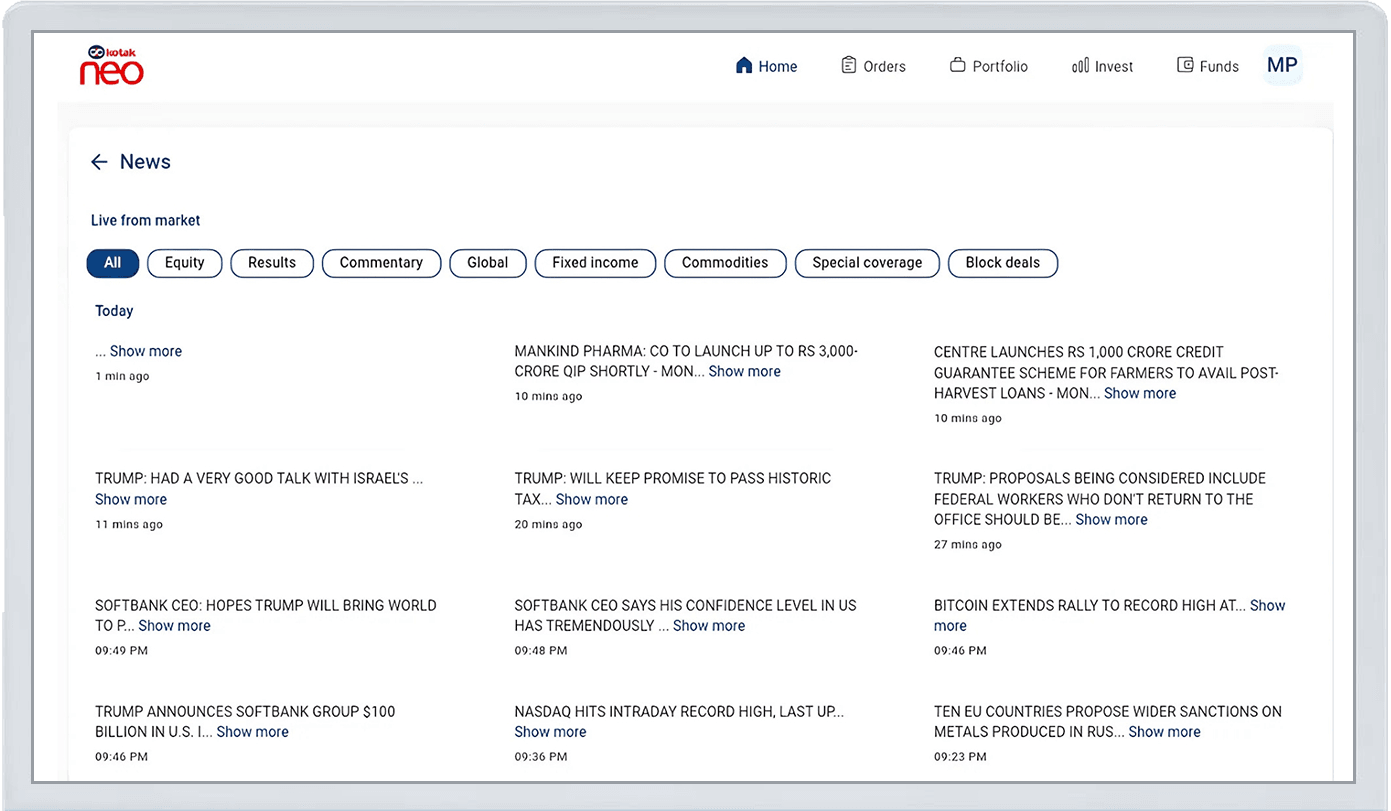This screenshot has height=811, width=1391.
Task: Select the All news filter
Action: click(112, 263)
